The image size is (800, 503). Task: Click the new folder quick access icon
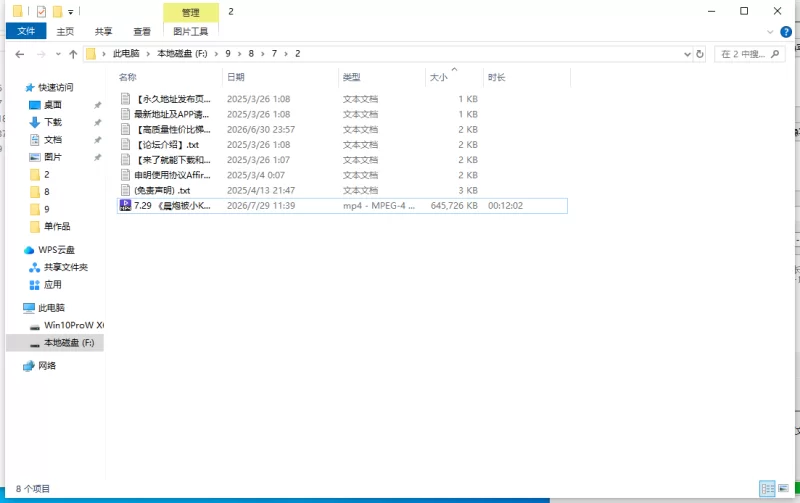tap(58, 11)
